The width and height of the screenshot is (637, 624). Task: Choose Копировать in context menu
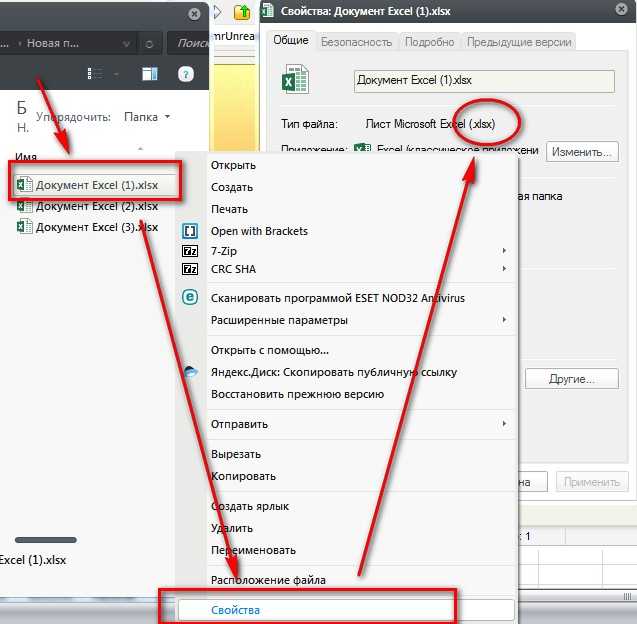tap(243, 476)
